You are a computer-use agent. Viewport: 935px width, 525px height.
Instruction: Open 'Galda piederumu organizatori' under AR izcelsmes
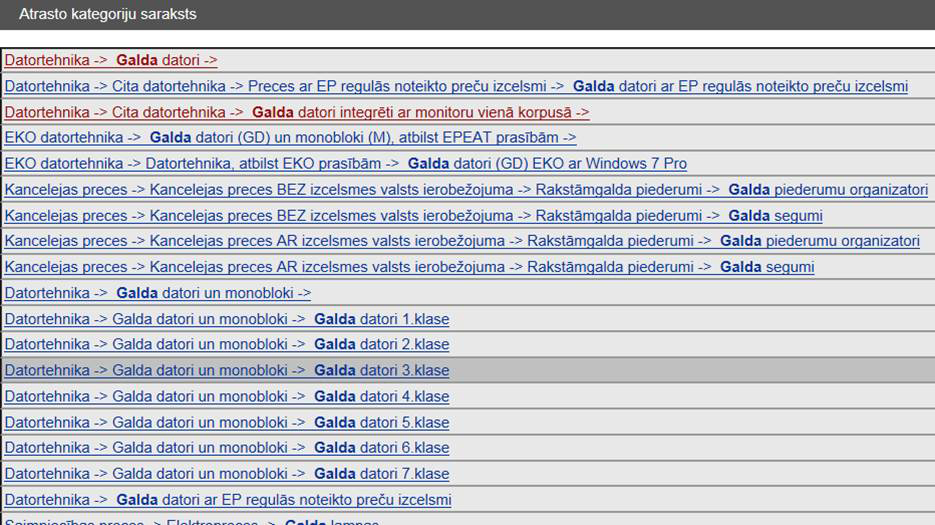(x=461, y=241)
